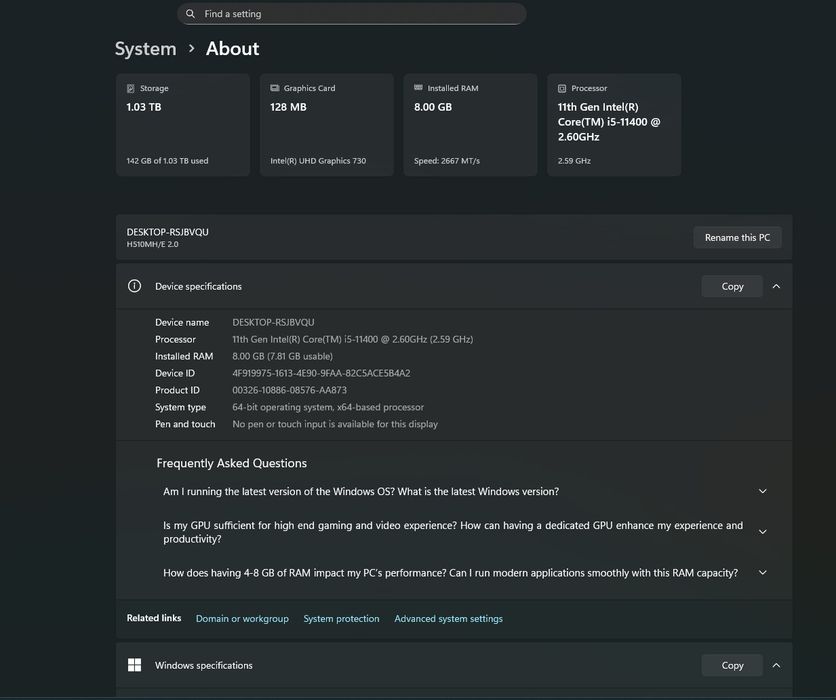This screenshot has width=836, height=700.
Task: Copy the Device specifications
Action: 732,286
